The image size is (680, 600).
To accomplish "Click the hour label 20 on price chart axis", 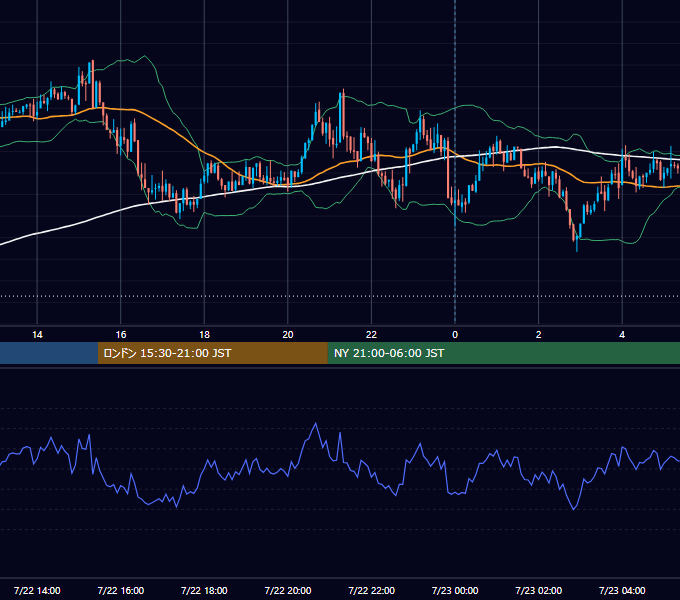I will pyautogui.click(x=288, y=335).
